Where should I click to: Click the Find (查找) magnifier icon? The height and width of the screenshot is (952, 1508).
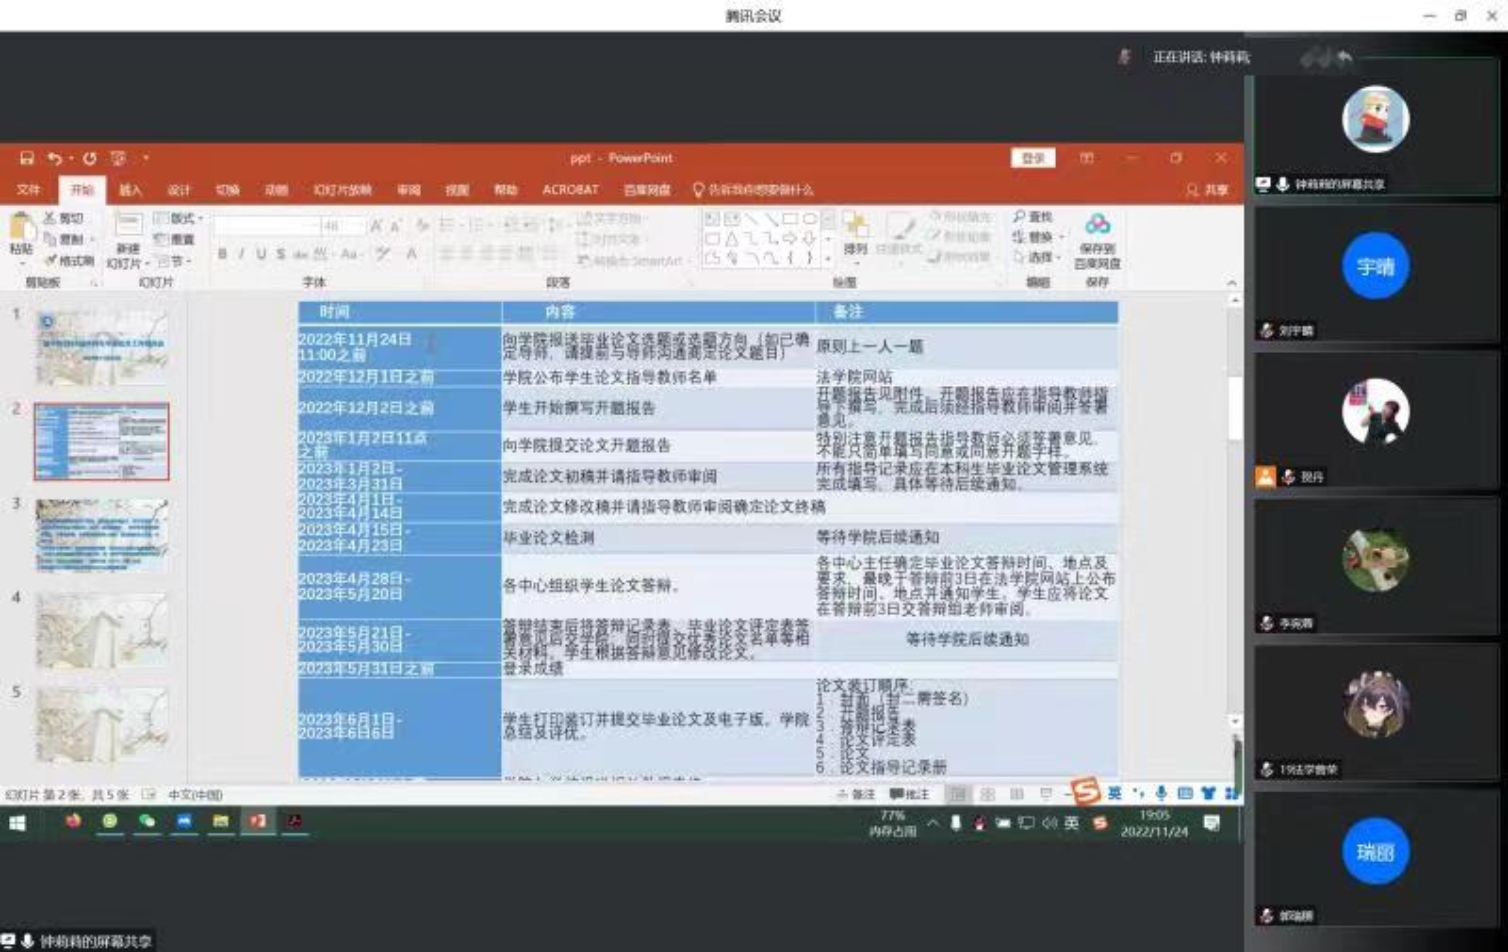(1019, 217)
